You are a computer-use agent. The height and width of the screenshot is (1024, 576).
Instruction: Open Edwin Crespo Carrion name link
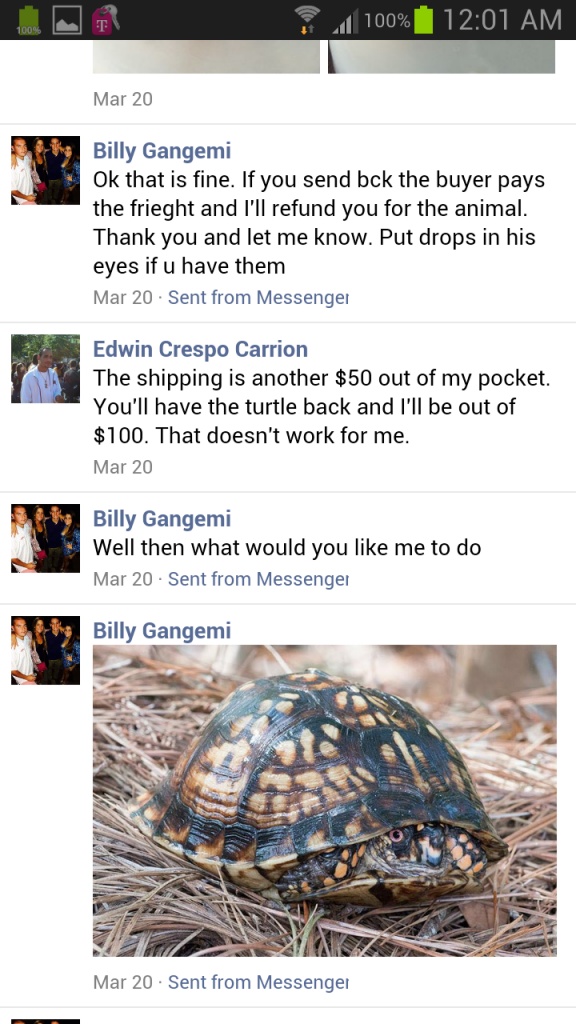pyautogui.click(x=200, y=349)
